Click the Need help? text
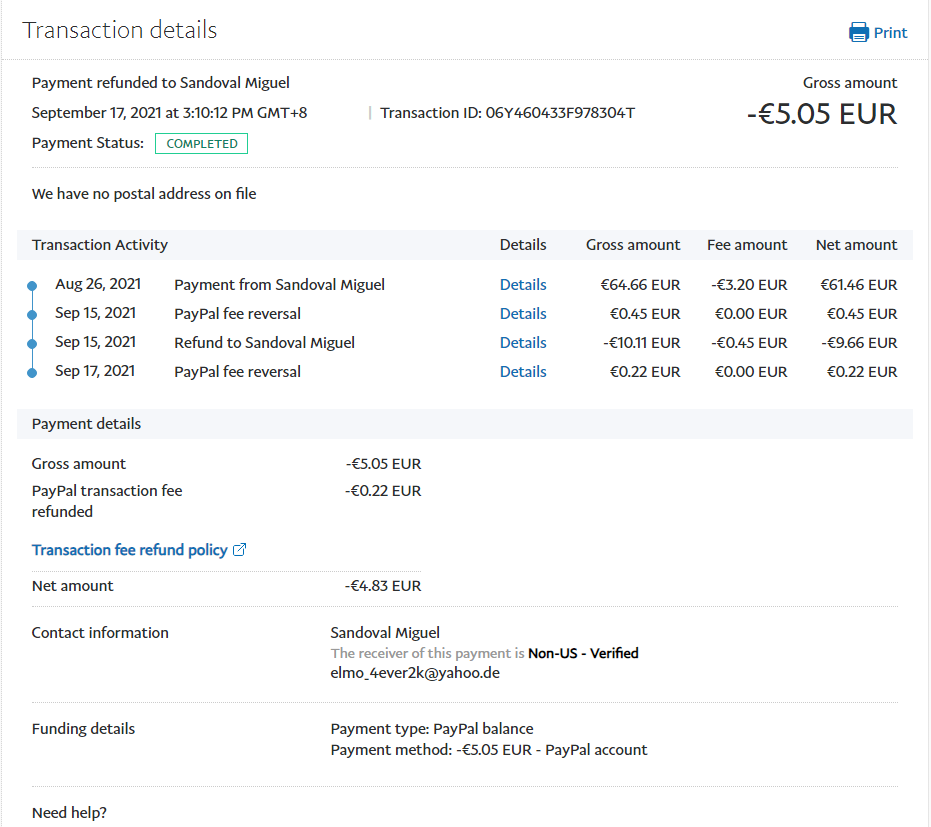Viewport: 931px width, 827px height. click(69, 813)
